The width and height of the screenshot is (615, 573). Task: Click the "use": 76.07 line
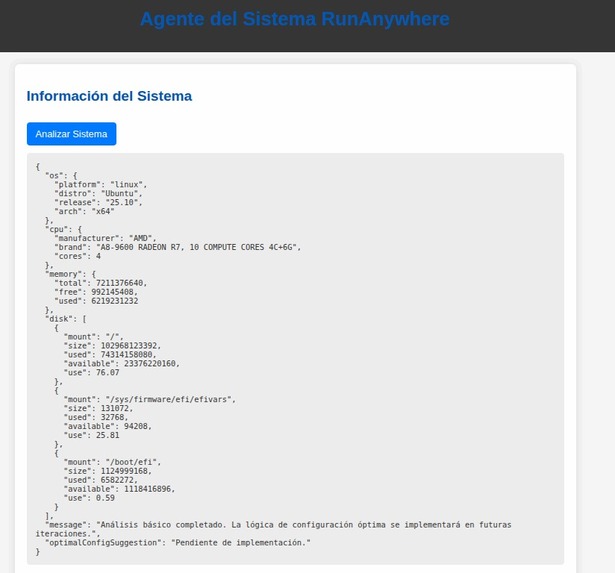point(91,373)
